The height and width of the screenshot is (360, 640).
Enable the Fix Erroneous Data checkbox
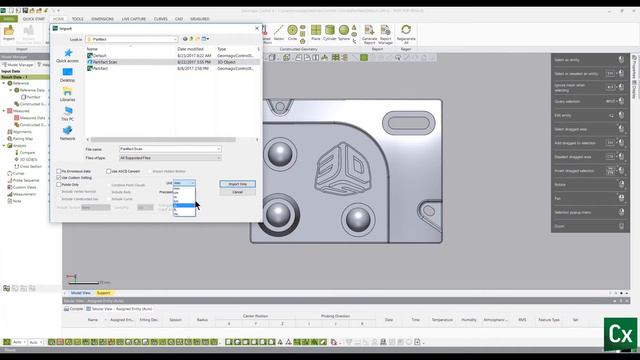coord(59,171)
